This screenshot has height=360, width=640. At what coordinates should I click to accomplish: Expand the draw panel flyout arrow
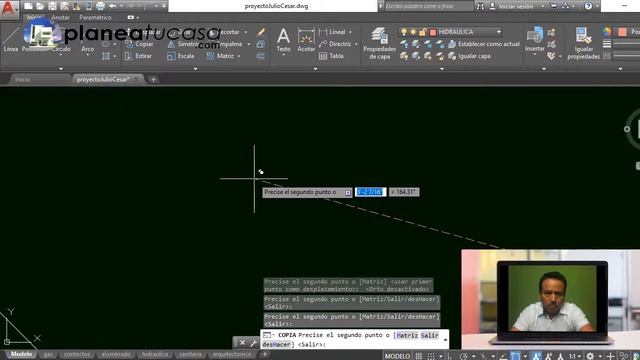tap(61, 69)
